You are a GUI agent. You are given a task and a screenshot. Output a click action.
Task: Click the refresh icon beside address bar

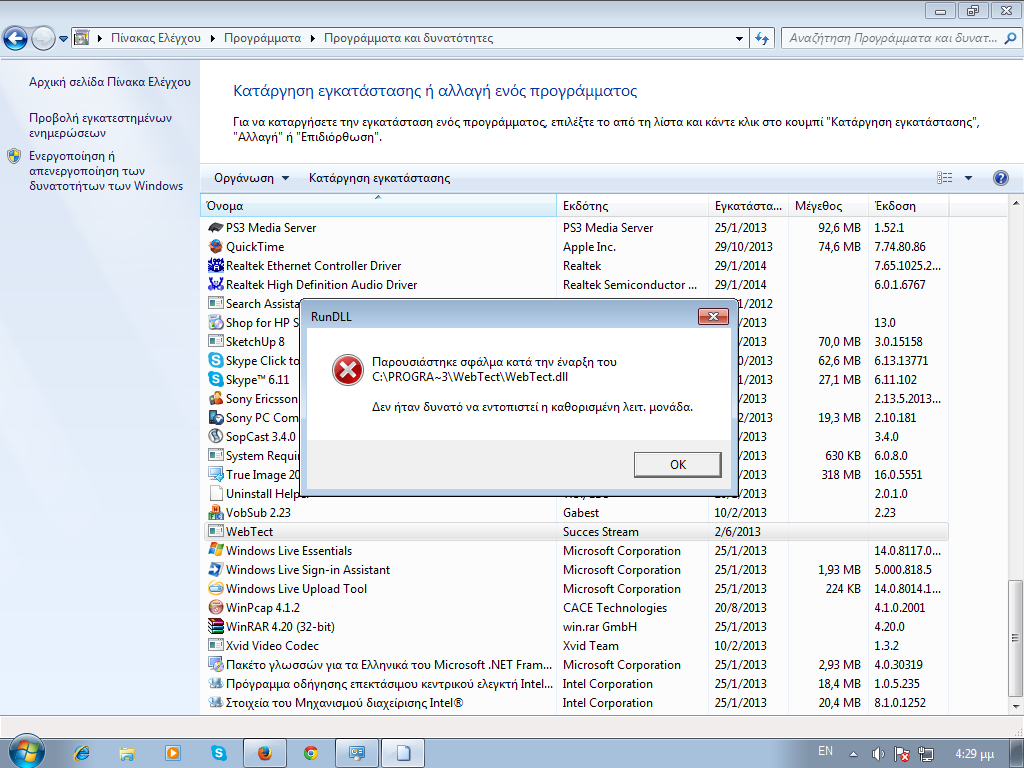pos(761,39)
